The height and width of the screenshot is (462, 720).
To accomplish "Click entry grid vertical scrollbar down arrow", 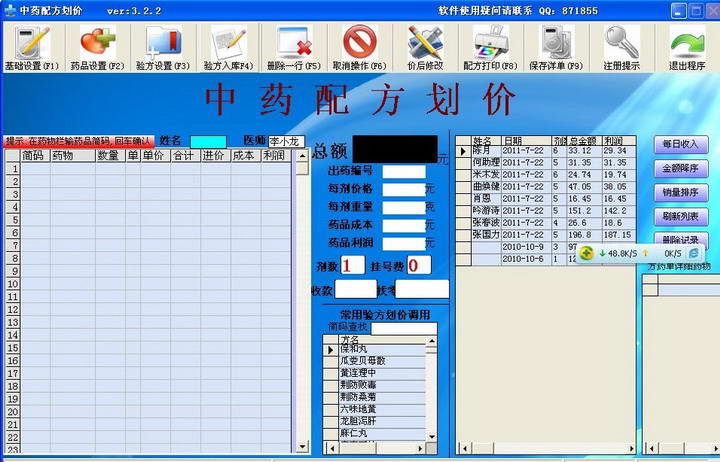I will coord(302,446).
